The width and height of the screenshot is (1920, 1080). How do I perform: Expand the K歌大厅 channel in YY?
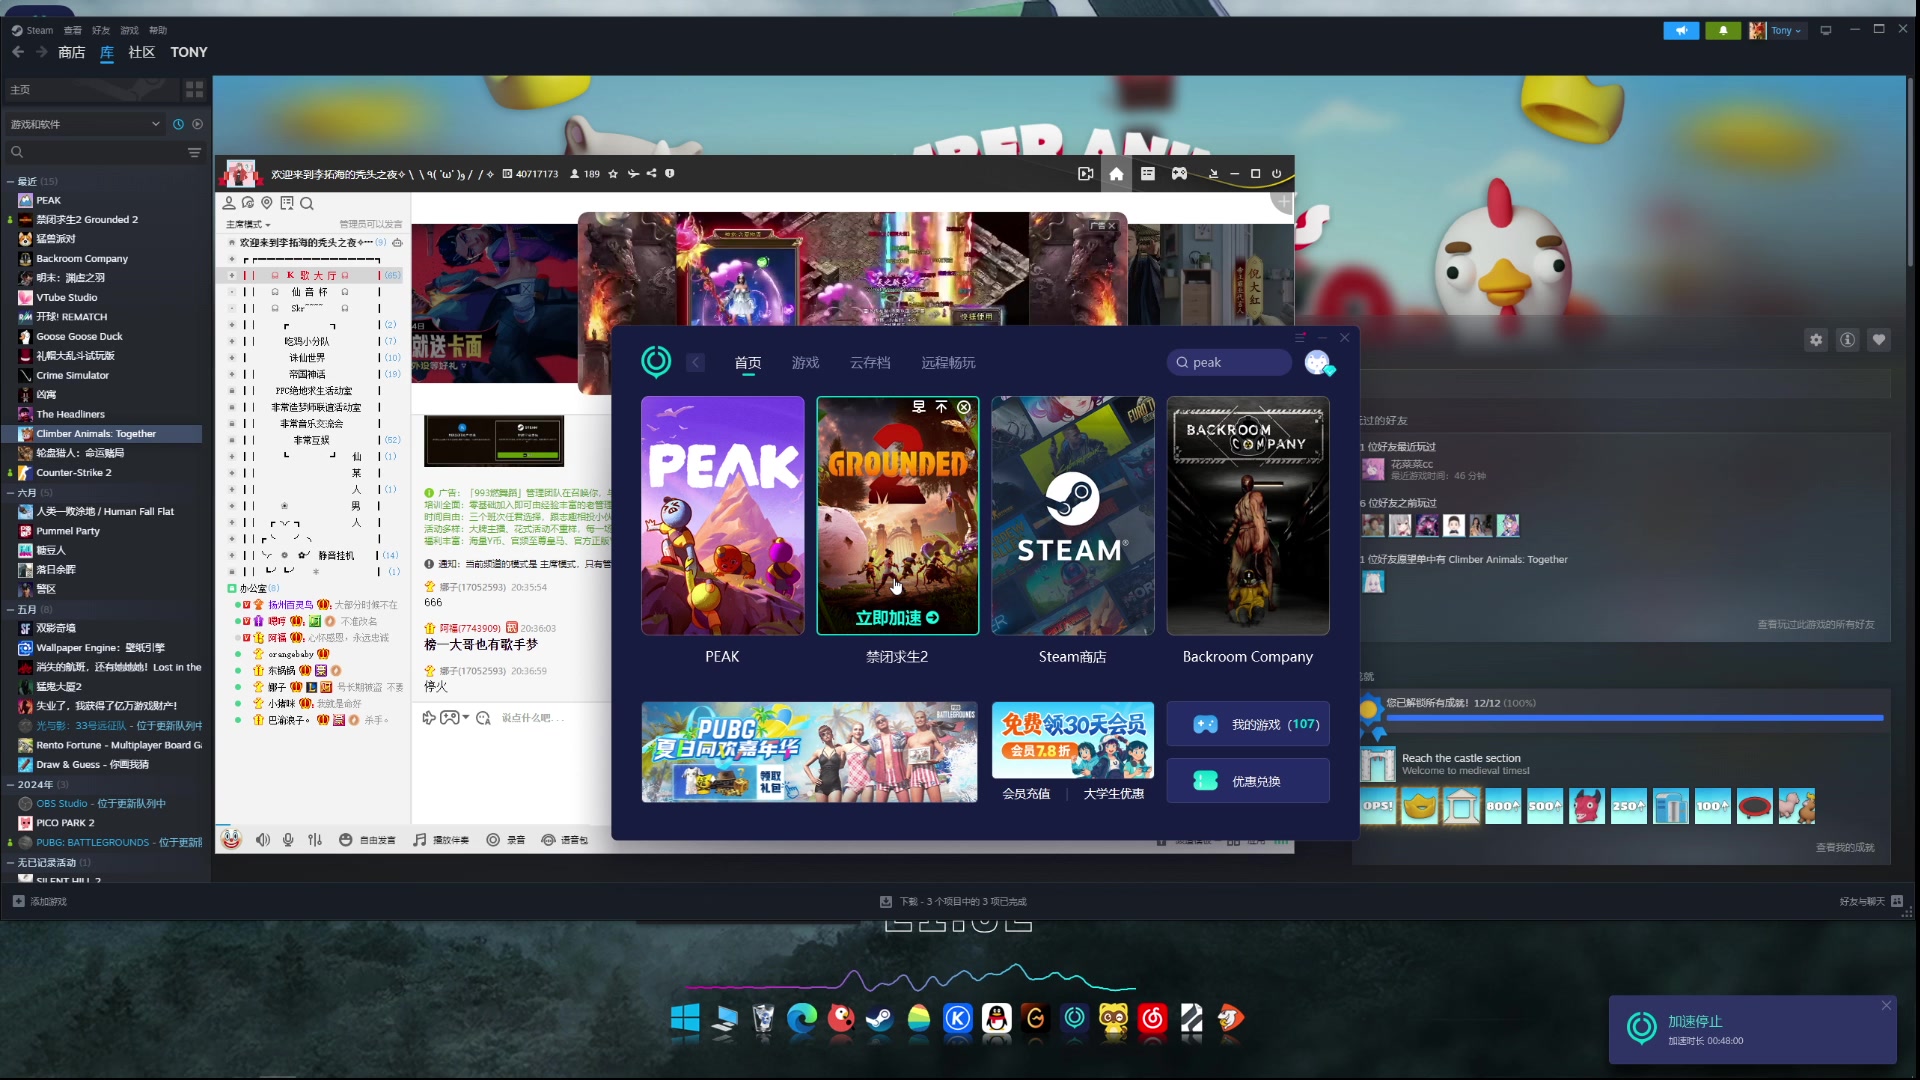232,275
